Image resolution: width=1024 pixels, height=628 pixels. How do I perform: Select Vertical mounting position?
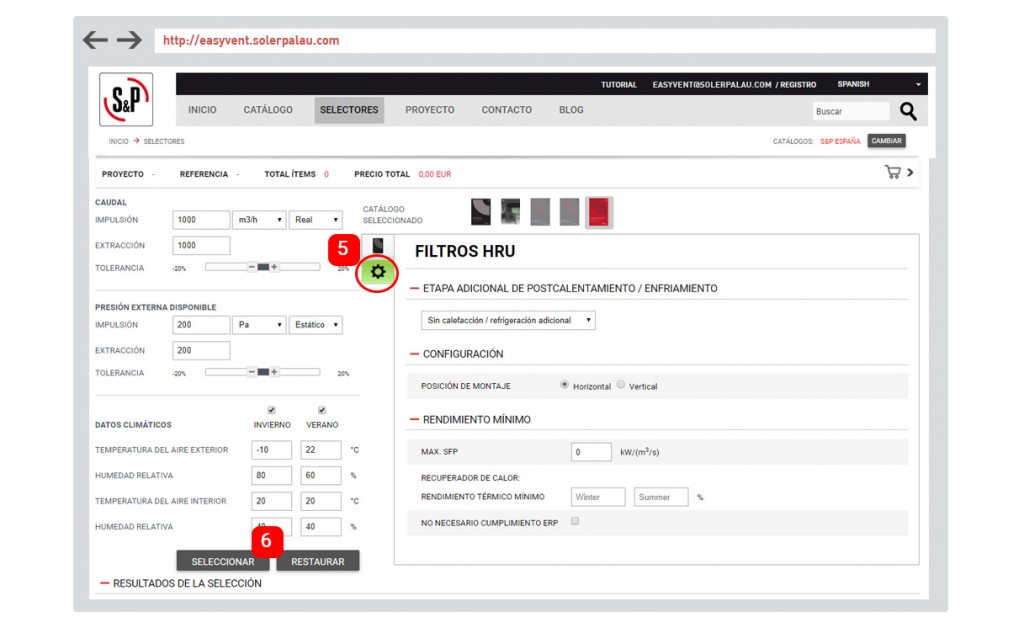(620, 385)
